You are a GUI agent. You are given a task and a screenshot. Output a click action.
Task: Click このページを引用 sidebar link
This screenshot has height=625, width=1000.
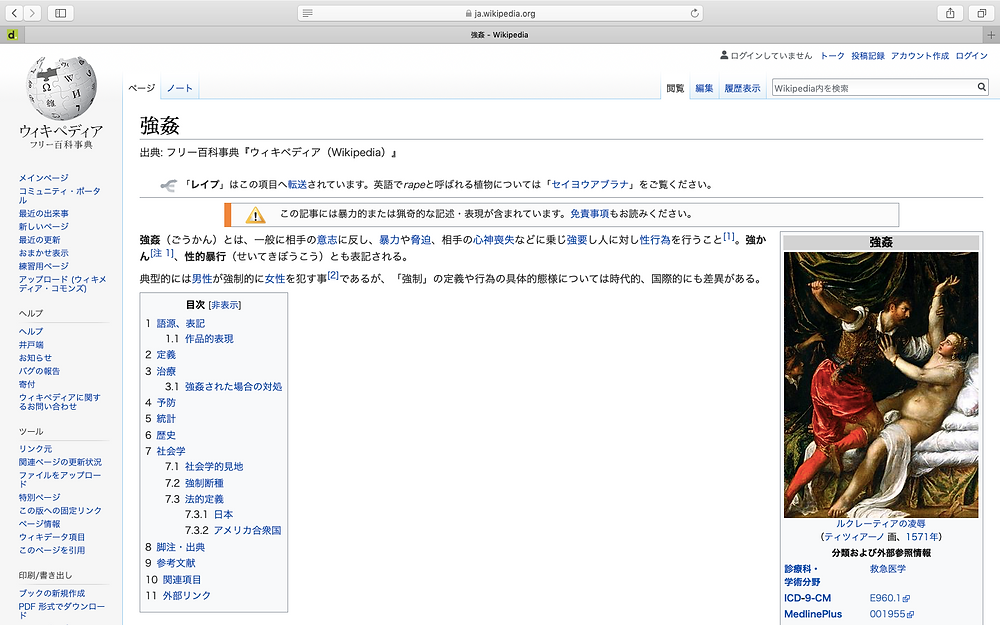pos(52,550)
